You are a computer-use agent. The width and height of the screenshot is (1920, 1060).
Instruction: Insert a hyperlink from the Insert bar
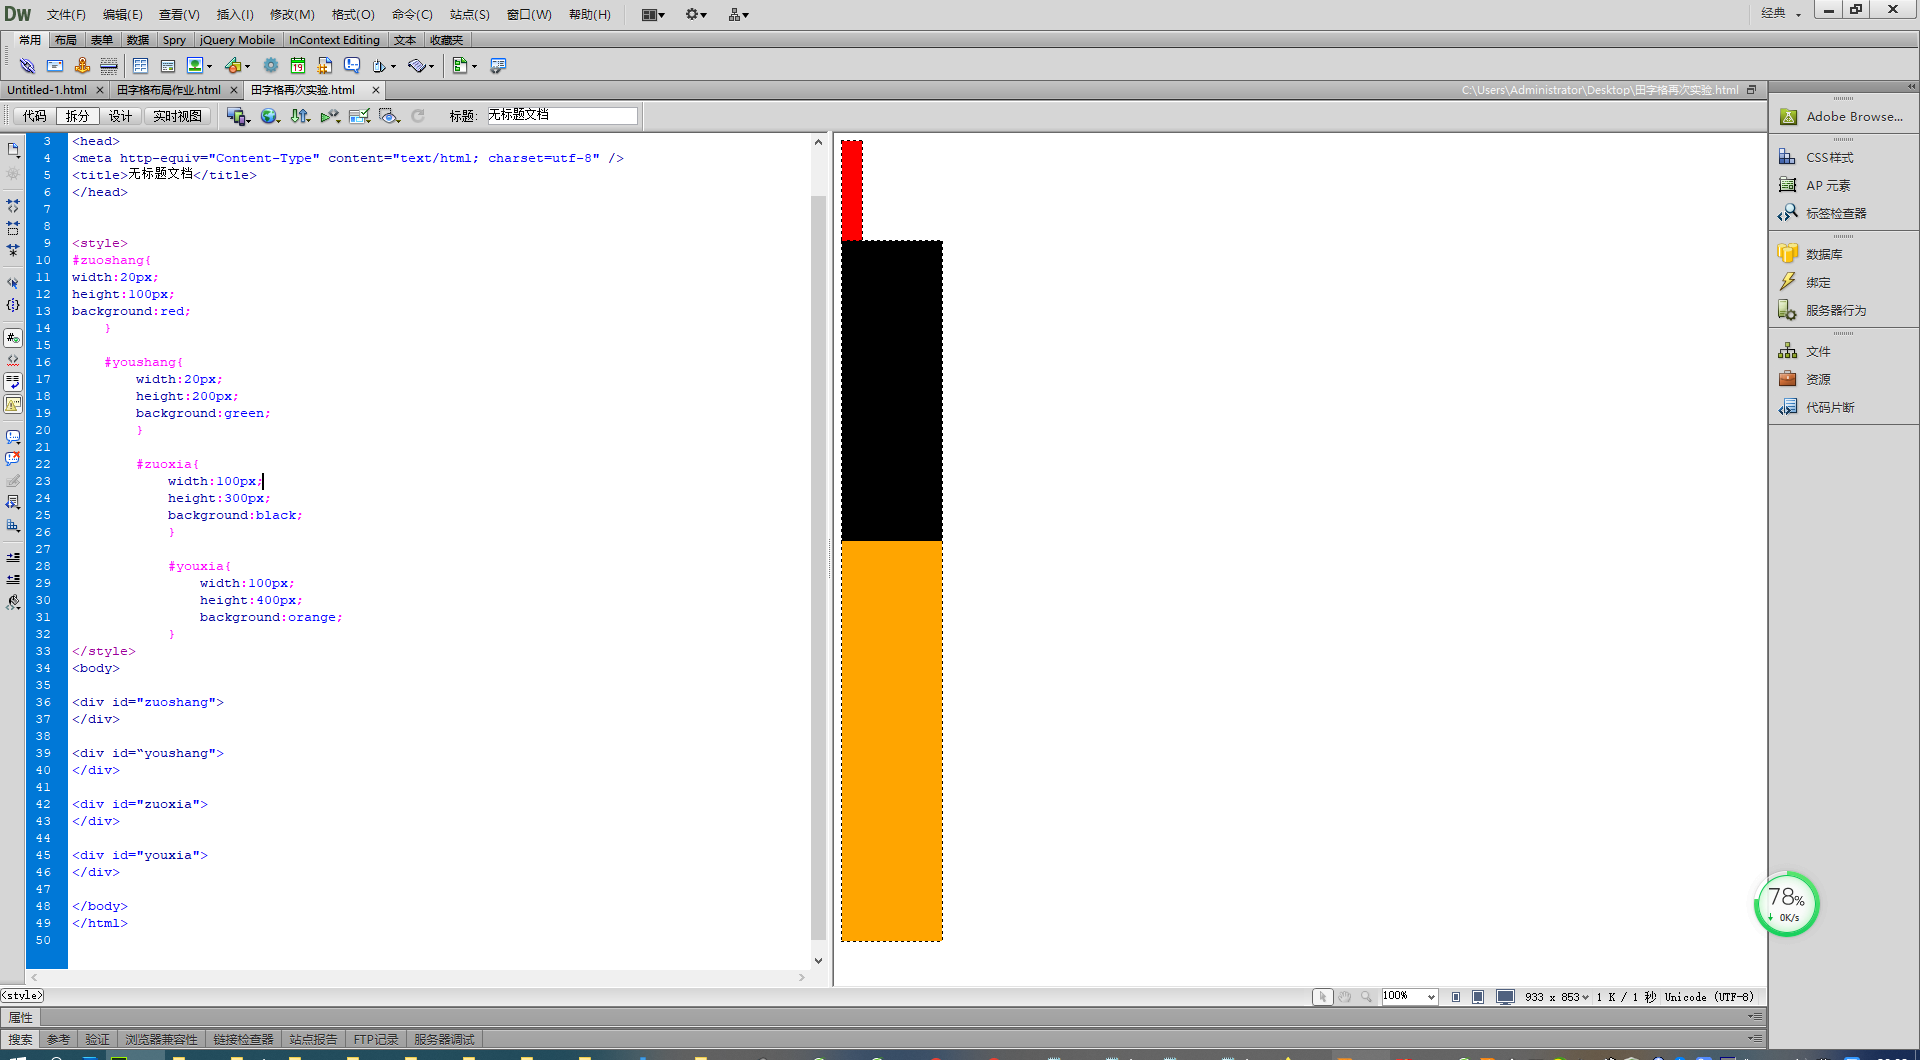coord(27,66)
